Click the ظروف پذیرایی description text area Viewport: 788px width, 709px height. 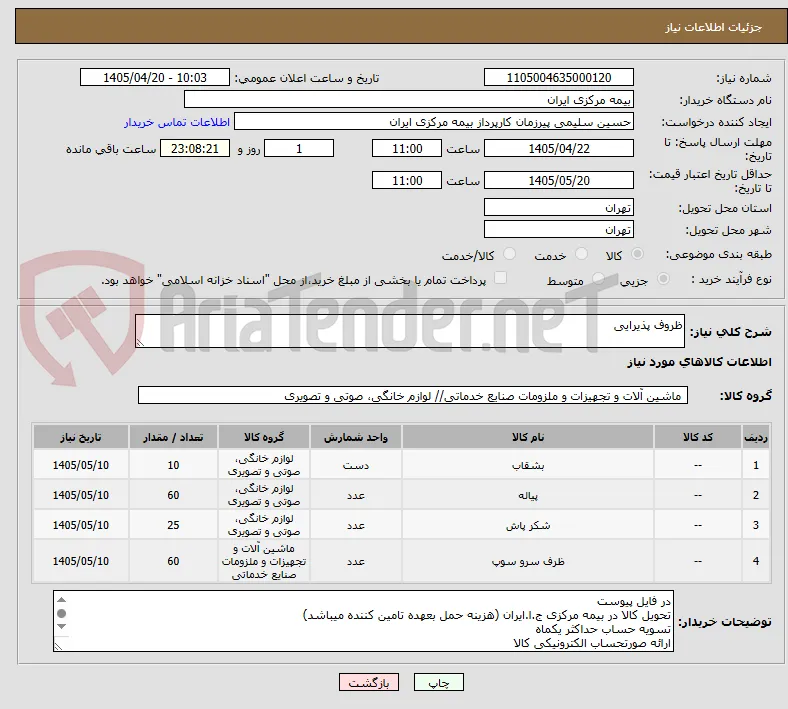click(410, 331)
